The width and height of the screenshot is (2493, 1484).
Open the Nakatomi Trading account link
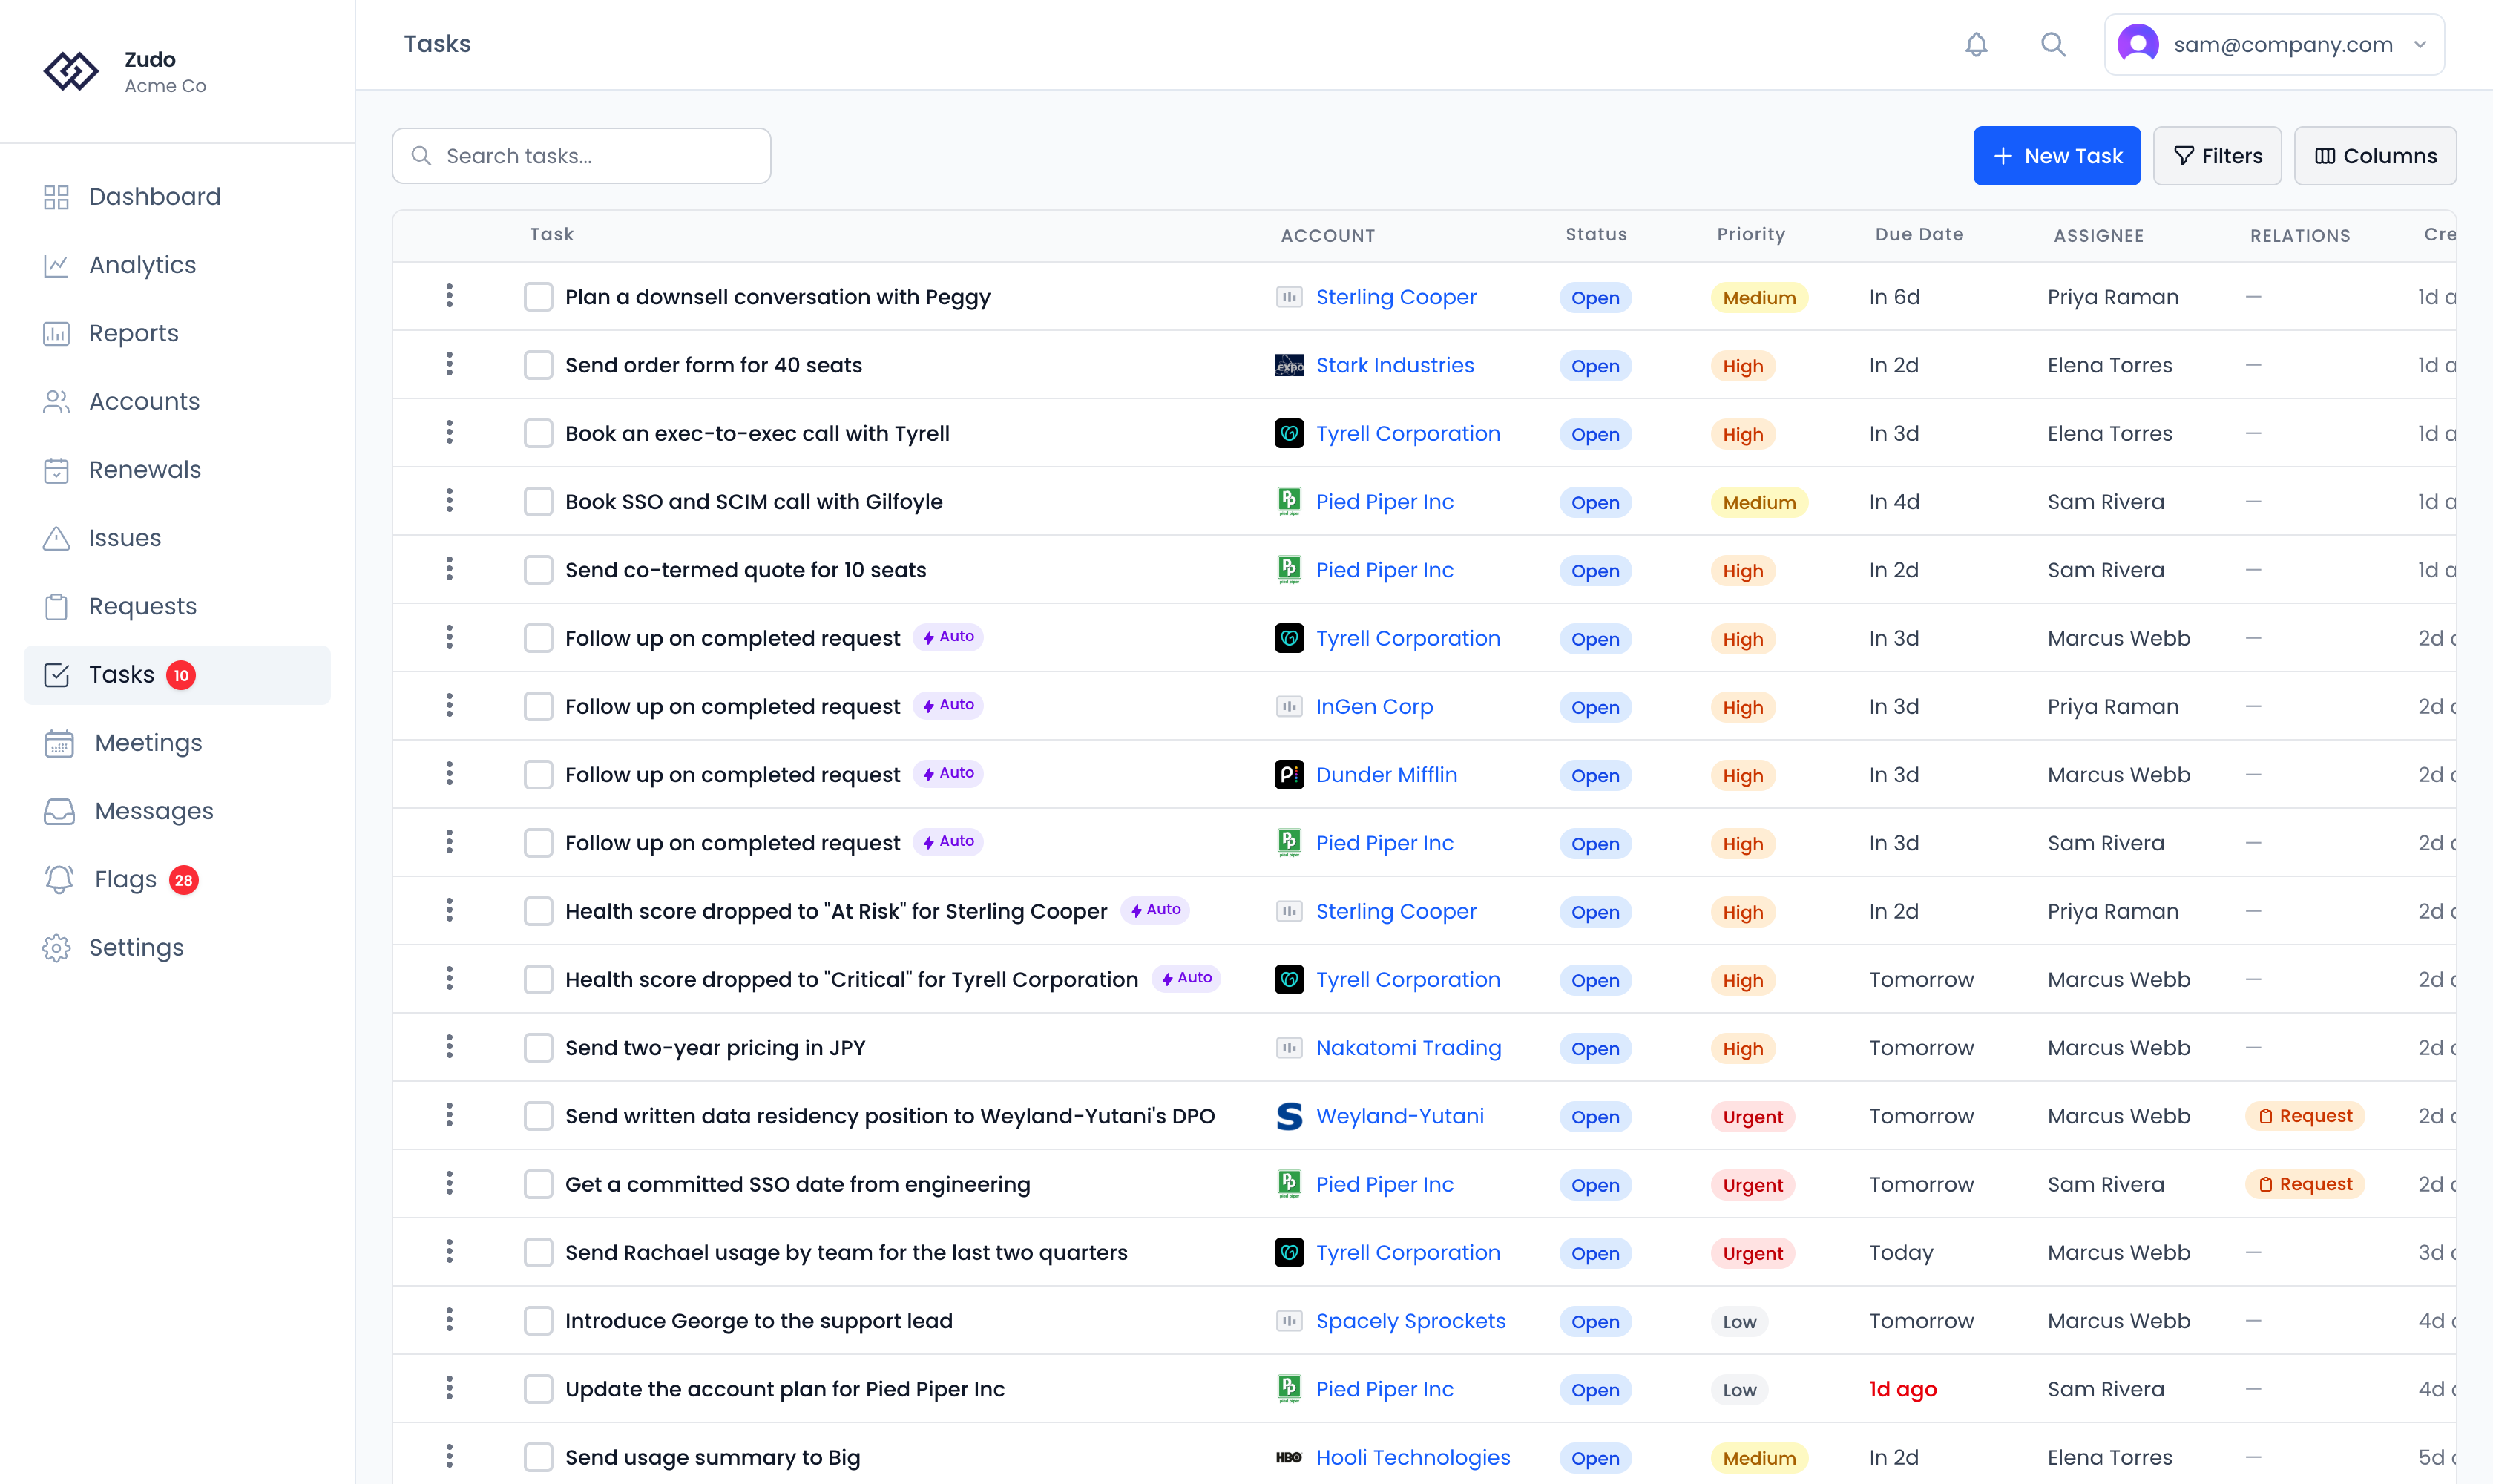point(1408,1048)
